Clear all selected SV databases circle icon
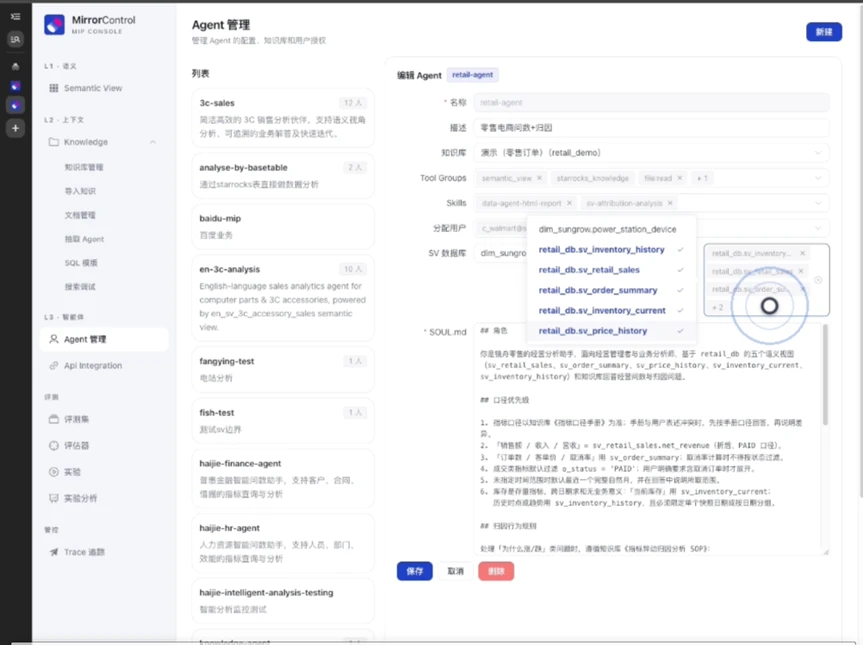Screen dimensions: 863x645 (818, 280)
